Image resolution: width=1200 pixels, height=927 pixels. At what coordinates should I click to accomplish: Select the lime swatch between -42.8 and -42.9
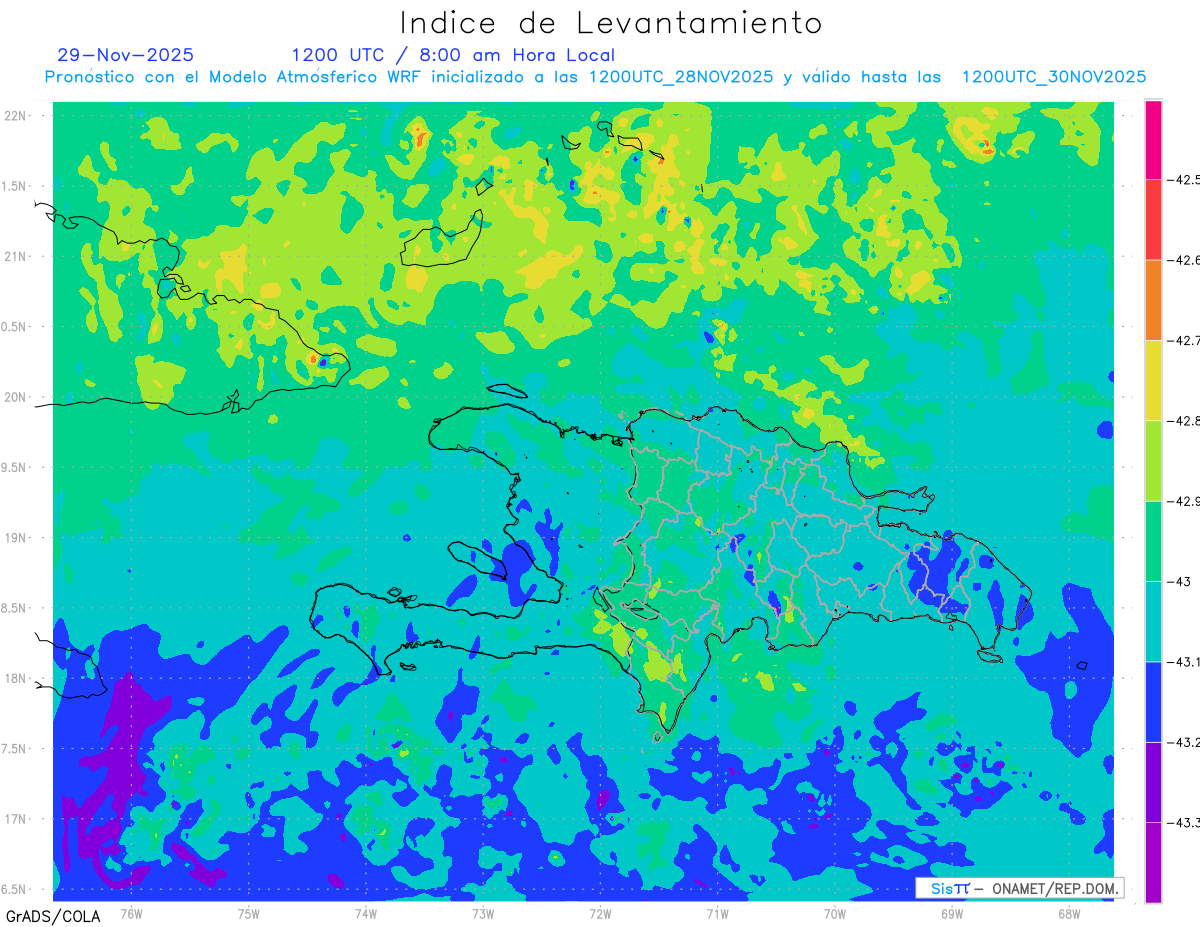(1153, 461)
